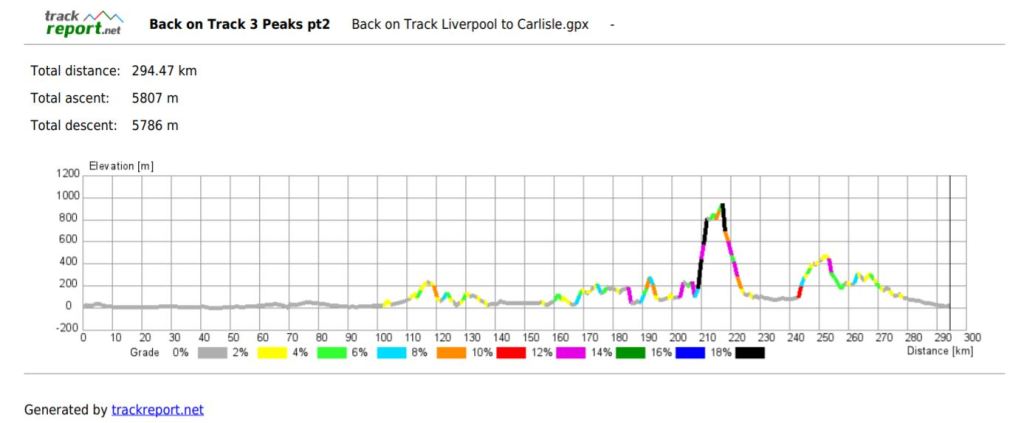Click the total descent value 5786 m
Image resolution: width=1024 pixels, height=423 pixels.
tap(155, 126)
